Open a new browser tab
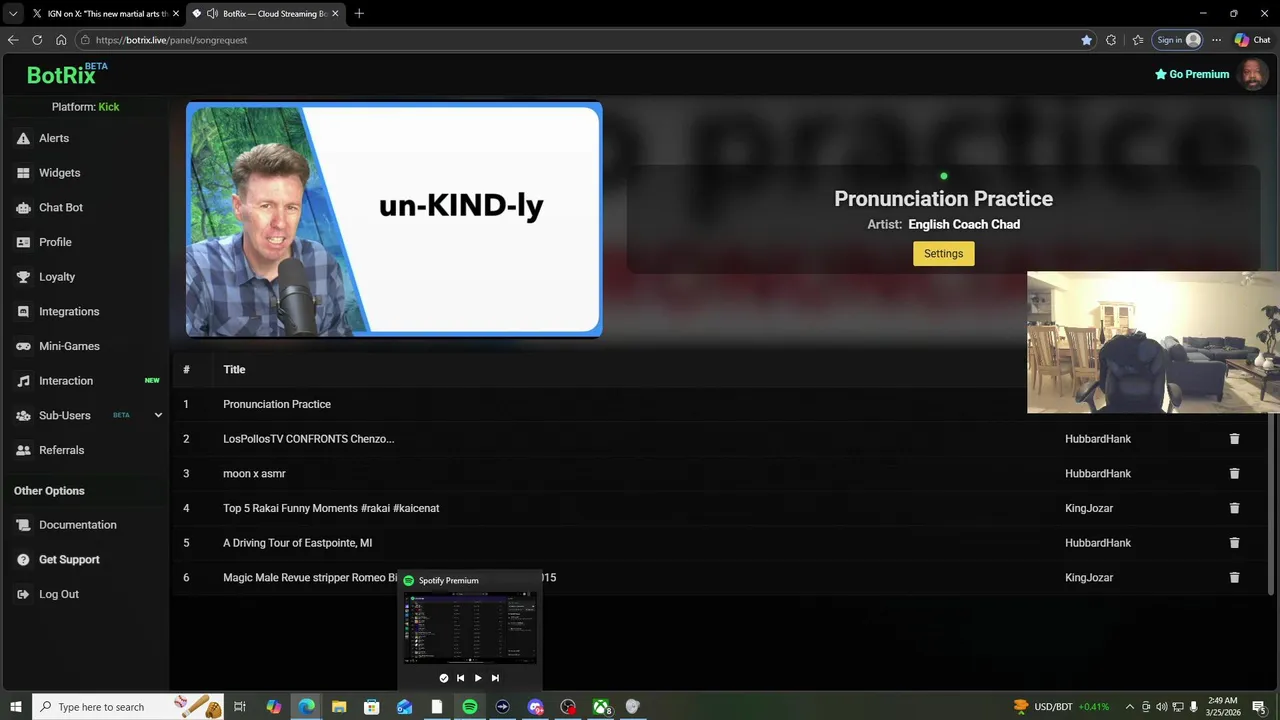This screenshot has height=720, width=1280. tap(359, 13)
